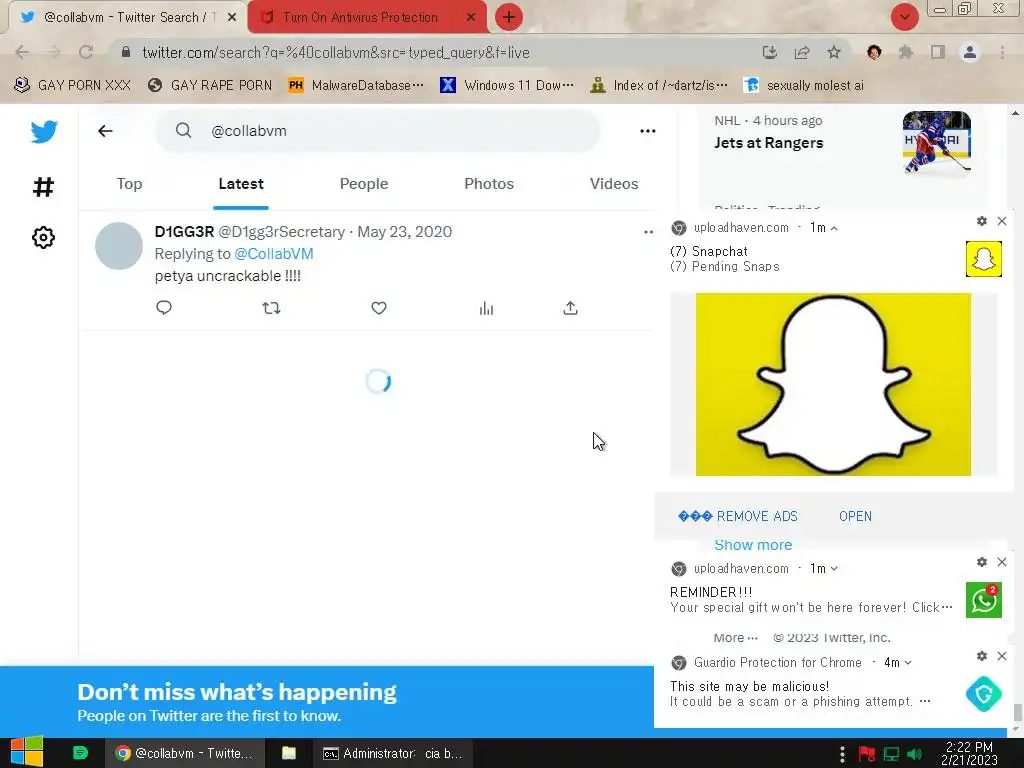Open Snapchat notification settings gear
The height and width of the screenshot is (768, 1024).
pos(982,221)
